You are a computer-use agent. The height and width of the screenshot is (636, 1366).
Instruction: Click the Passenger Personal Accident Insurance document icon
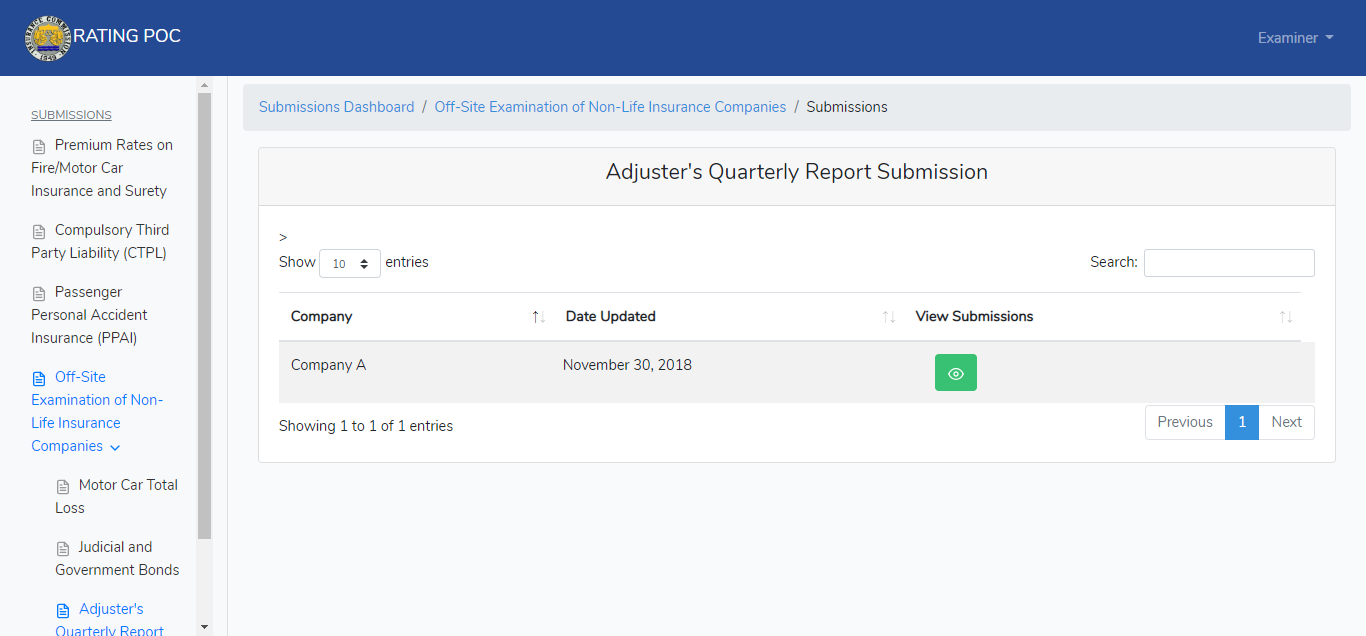(39, 294)
